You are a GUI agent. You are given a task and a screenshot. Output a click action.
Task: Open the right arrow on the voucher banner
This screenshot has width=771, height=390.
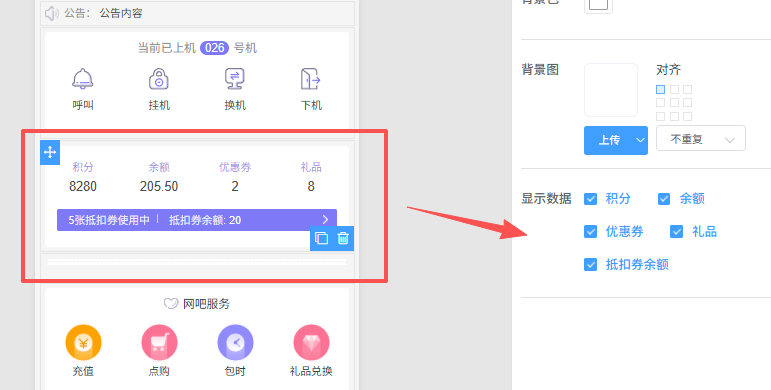click(325, 220)
